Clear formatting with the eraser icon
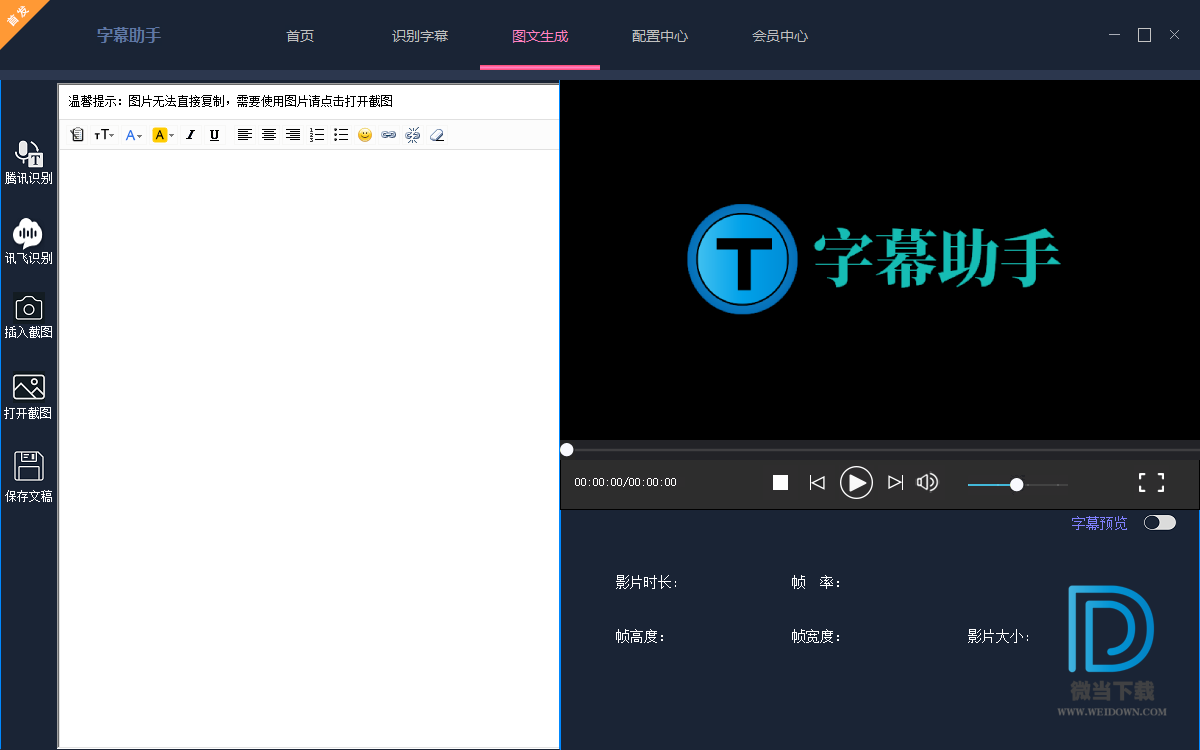 tap(437, 135)
